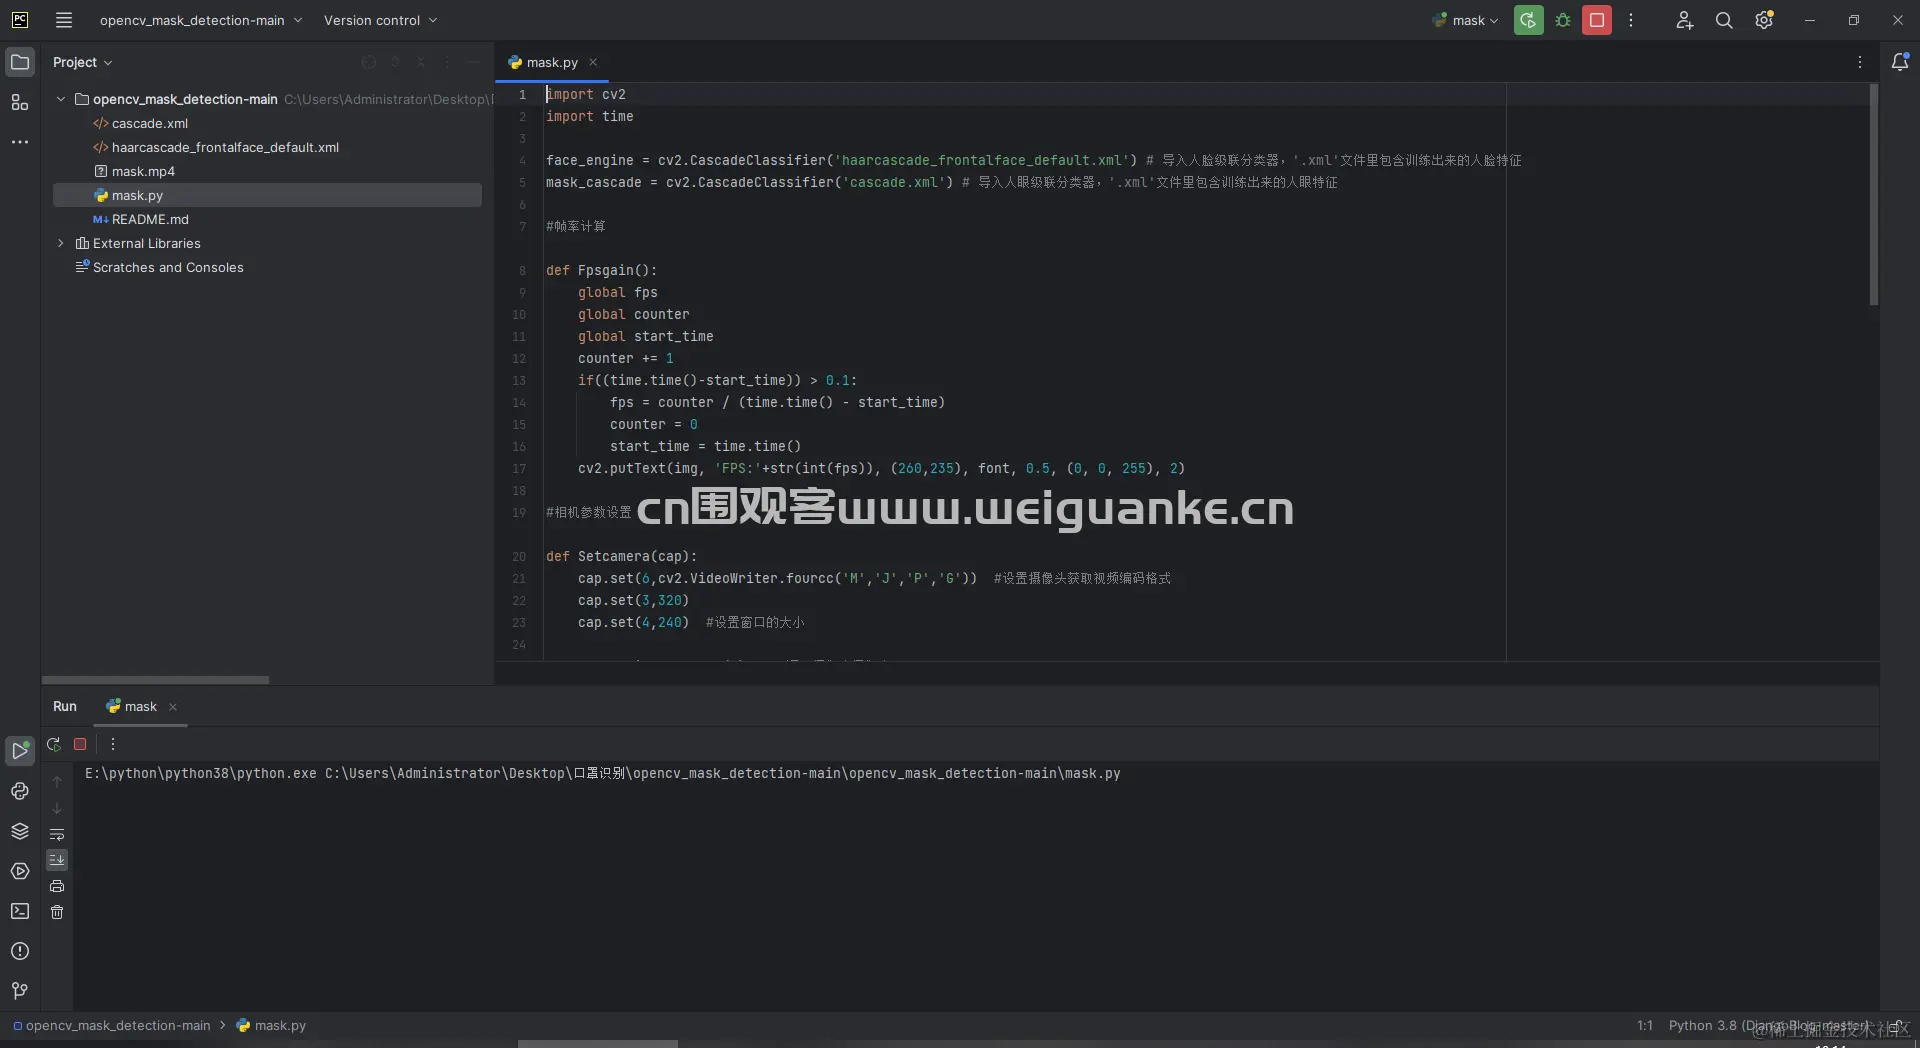Open the Problems tool window
Image resolution: width=1920 pixels, height=1048 pixels.
click(x=20, y=951)
